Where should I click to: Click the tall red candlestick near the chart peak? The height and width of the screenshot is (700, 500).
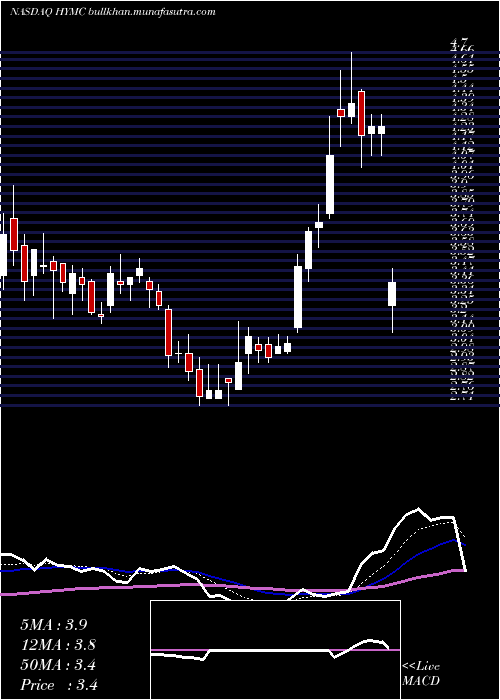point(361,113)
